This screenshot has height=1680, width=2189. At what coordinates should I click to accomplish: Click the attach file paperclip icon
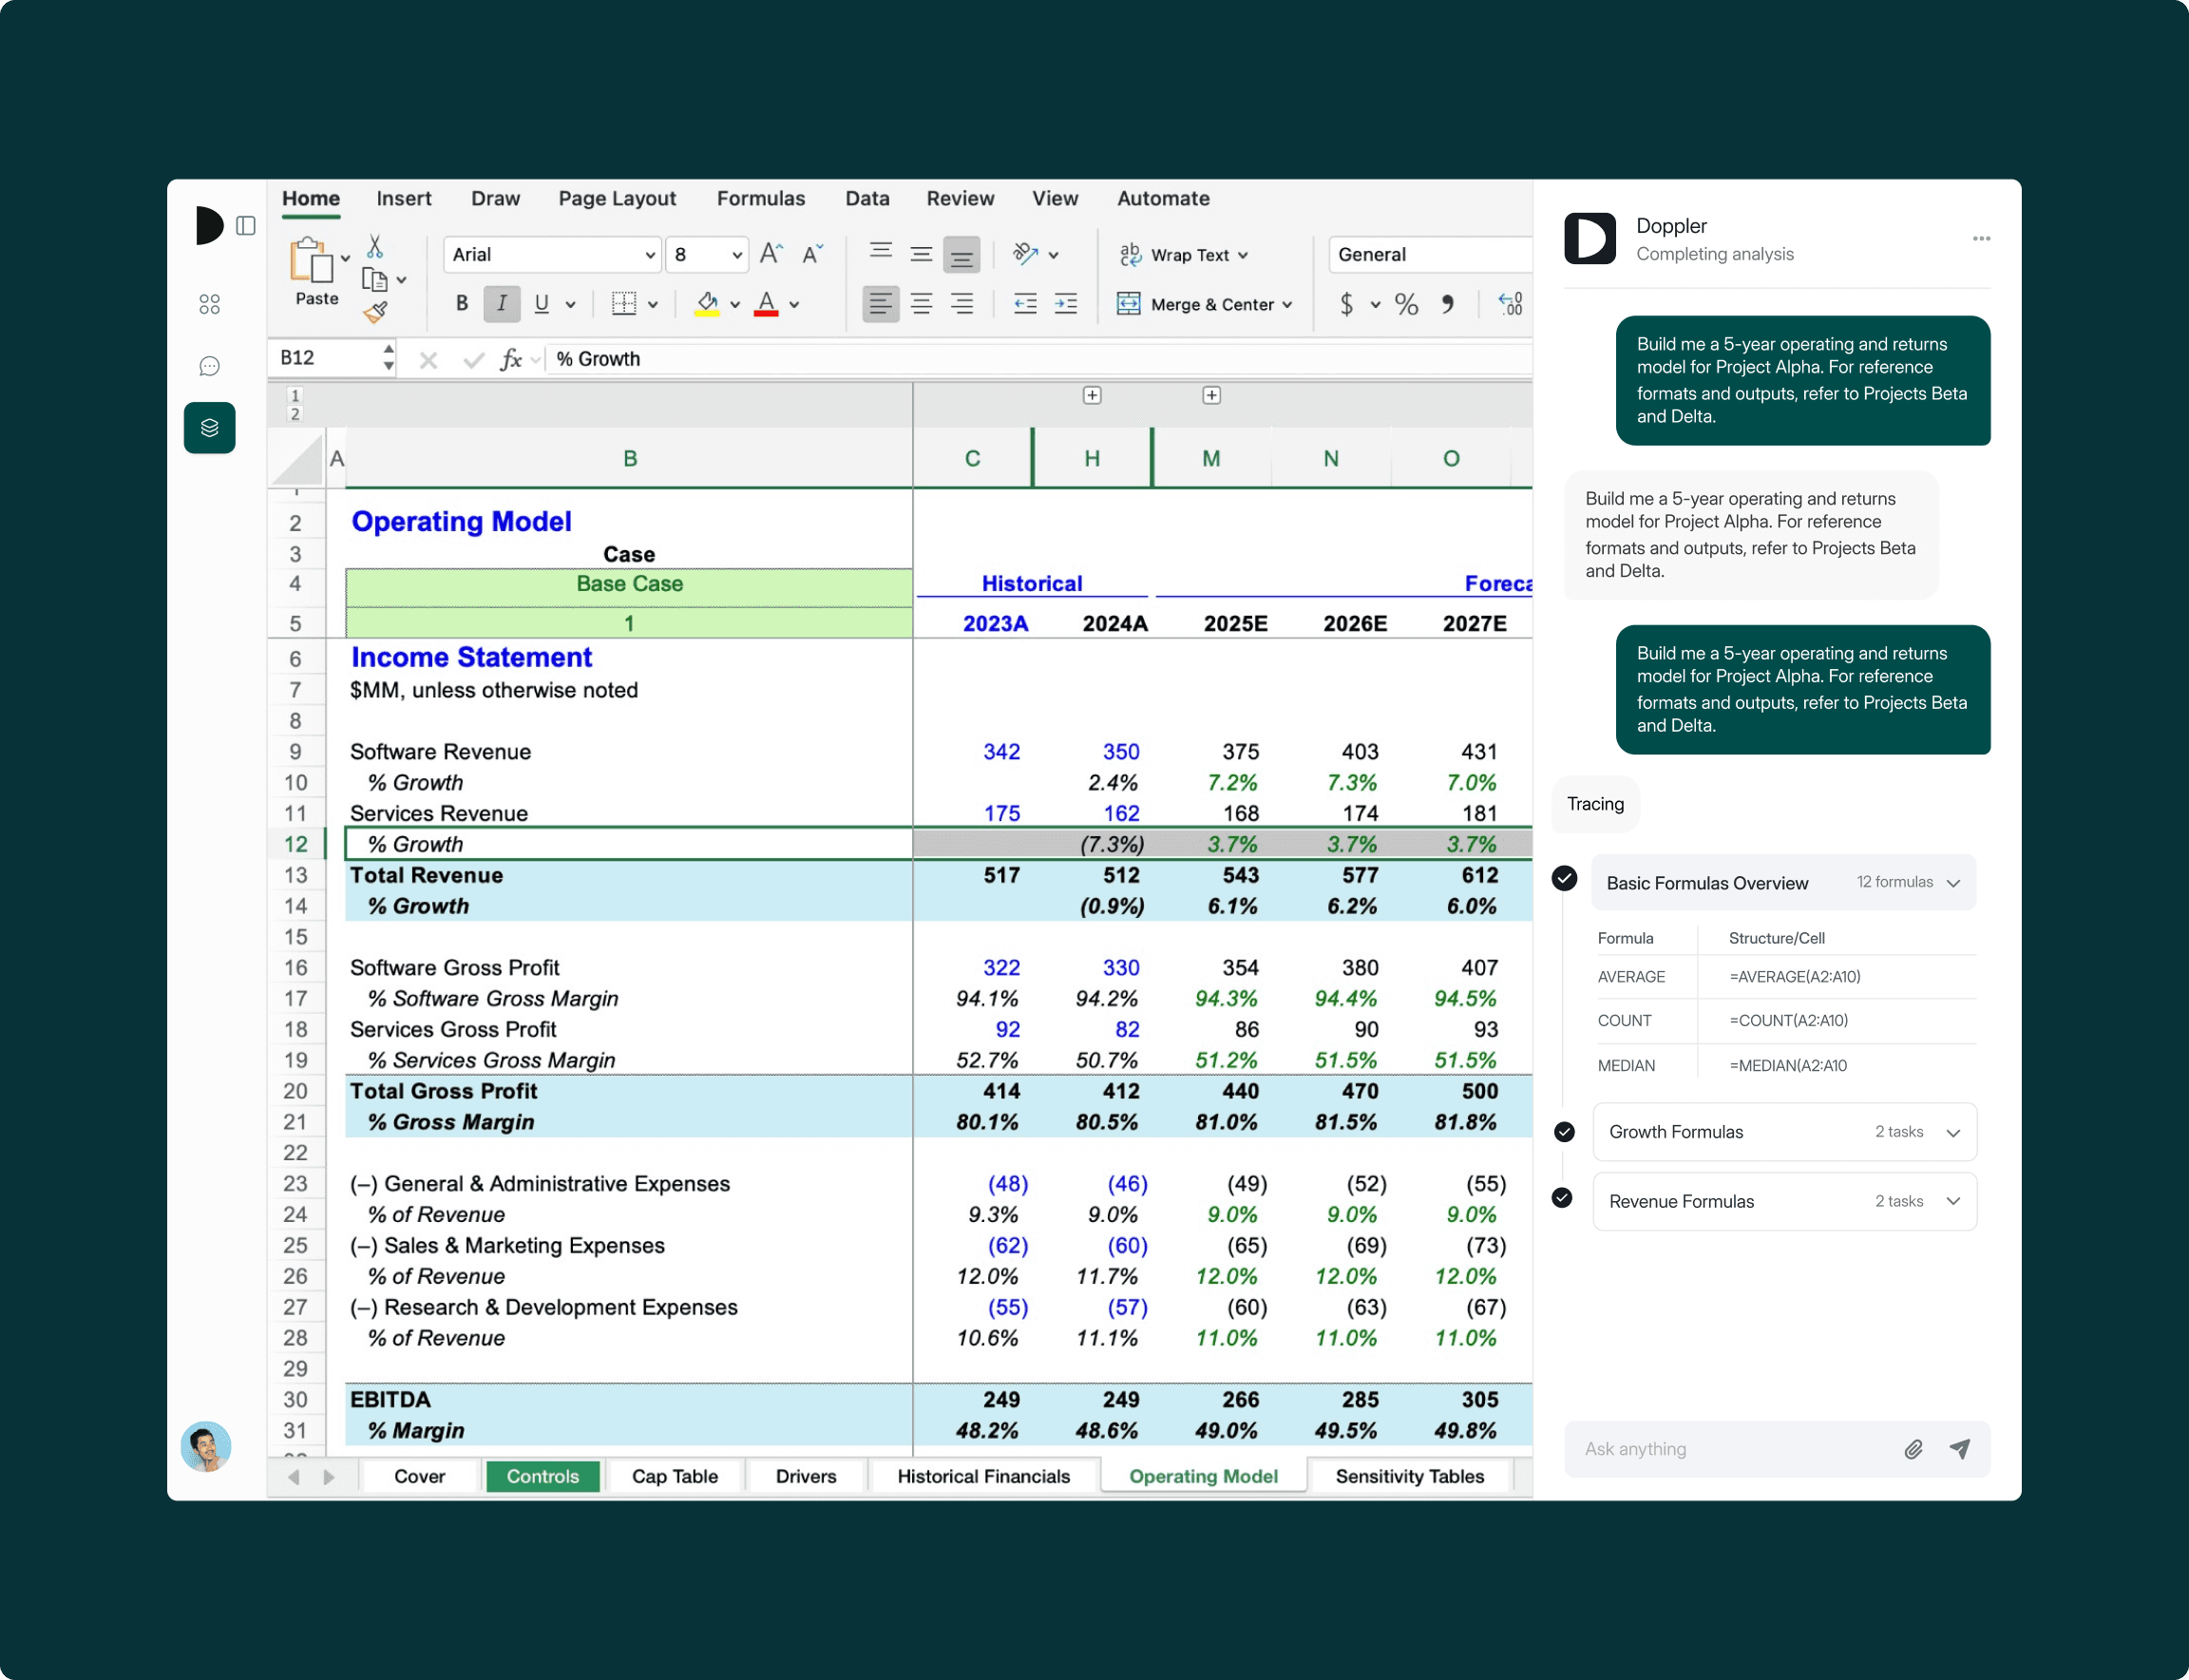(1913, 1448)
